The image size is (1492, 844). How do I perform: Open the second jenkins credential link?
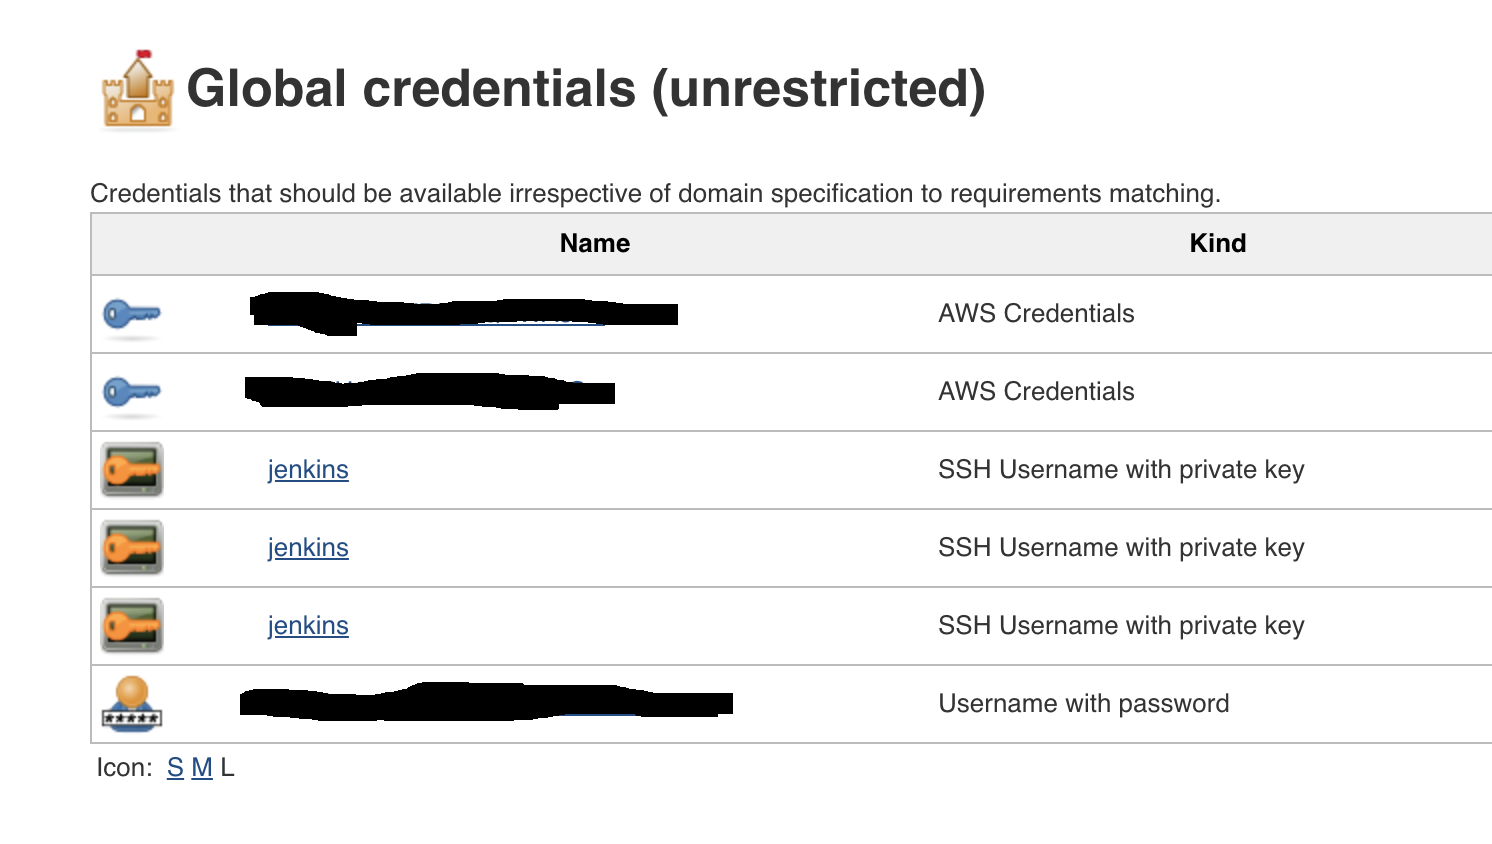click(x=308, y=548)
